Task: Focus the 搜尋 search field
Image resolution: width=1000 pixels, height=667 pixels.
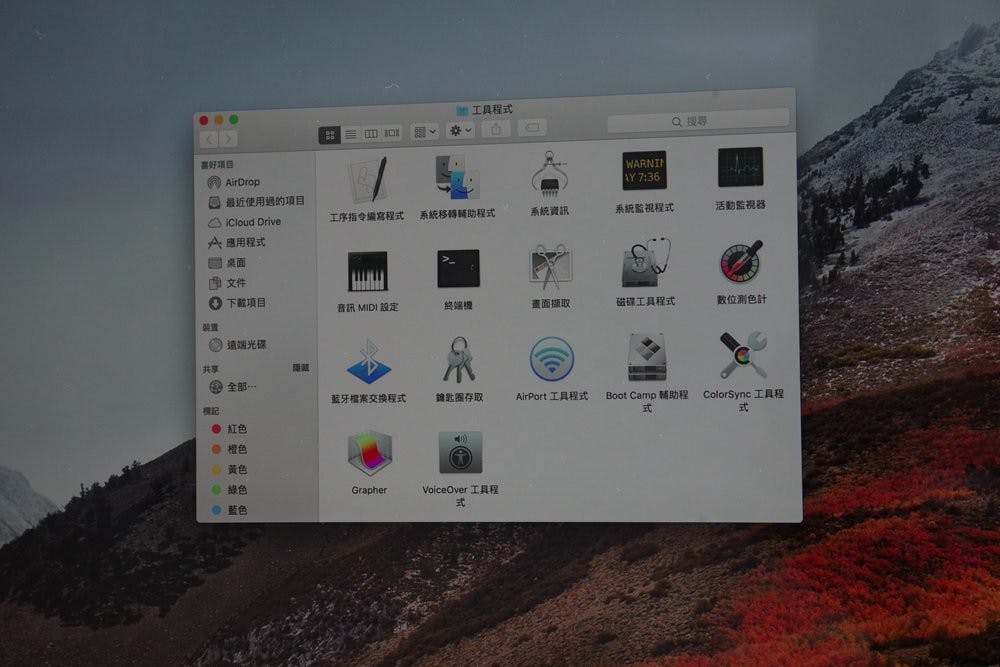Action: [x=698, y=121]
